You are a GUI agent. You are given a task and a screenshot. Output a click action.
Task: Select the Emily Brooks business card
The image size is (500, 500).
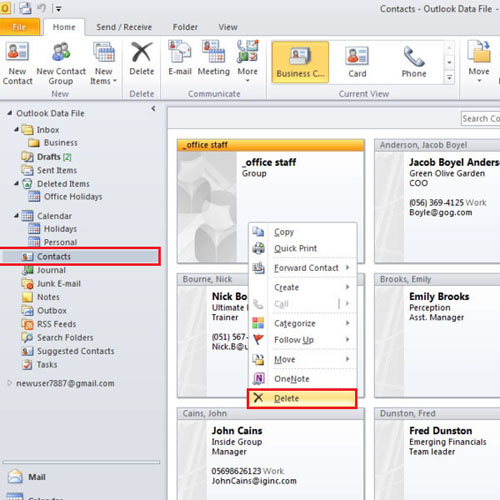[437, 336]
